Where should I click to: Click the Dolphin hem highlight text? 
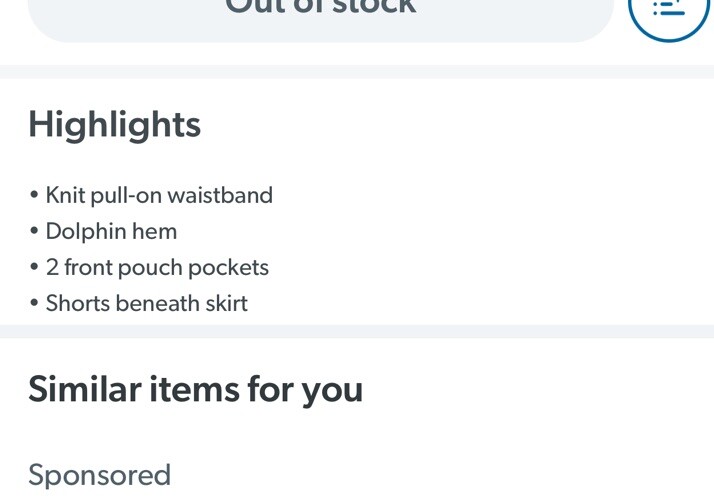(x=111, y=232)
